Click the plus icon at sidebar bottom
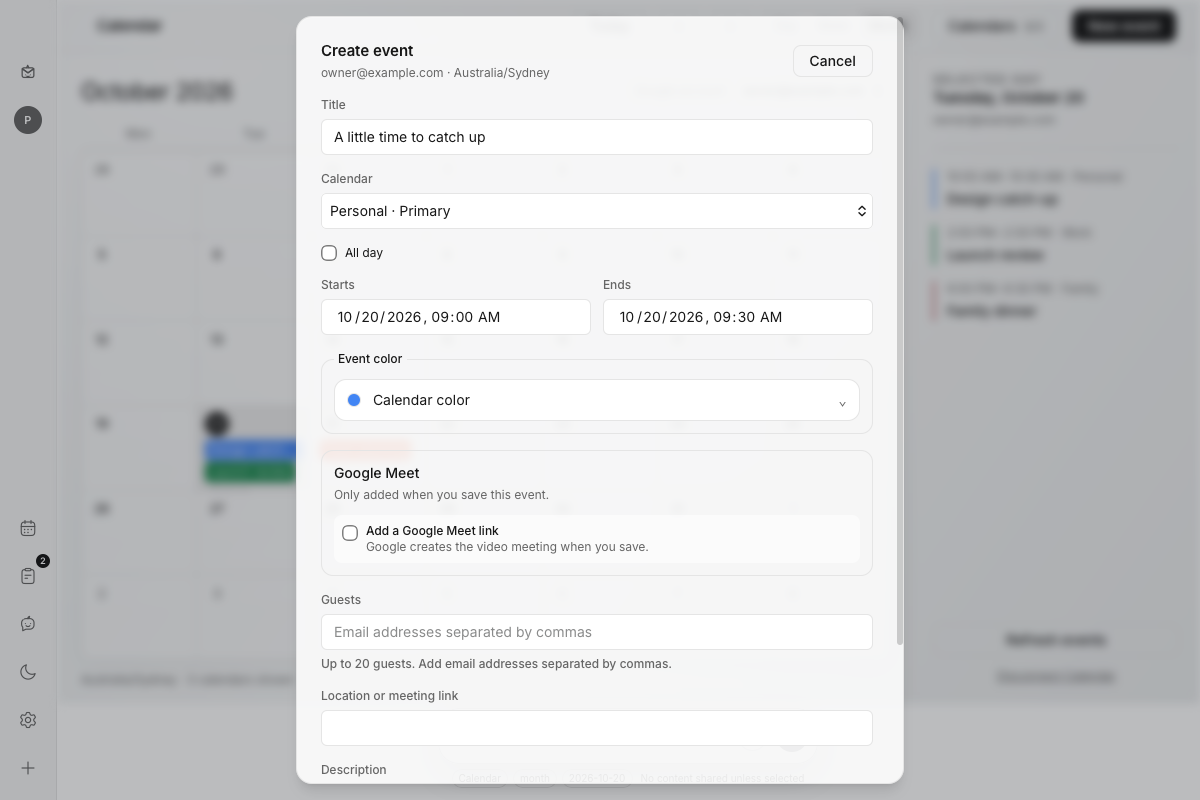Image resolution: width=1200 pixels, height=800 pixels. point(28,768)
